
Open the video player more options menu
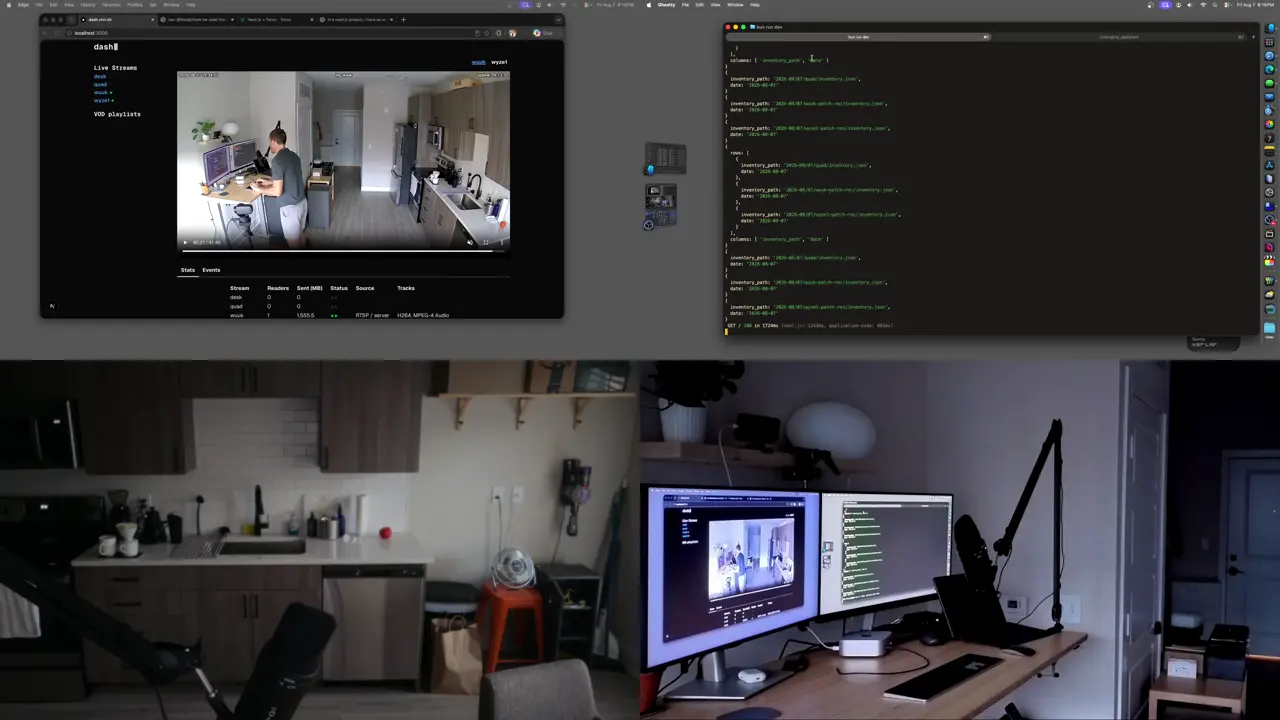coord(501,242)
